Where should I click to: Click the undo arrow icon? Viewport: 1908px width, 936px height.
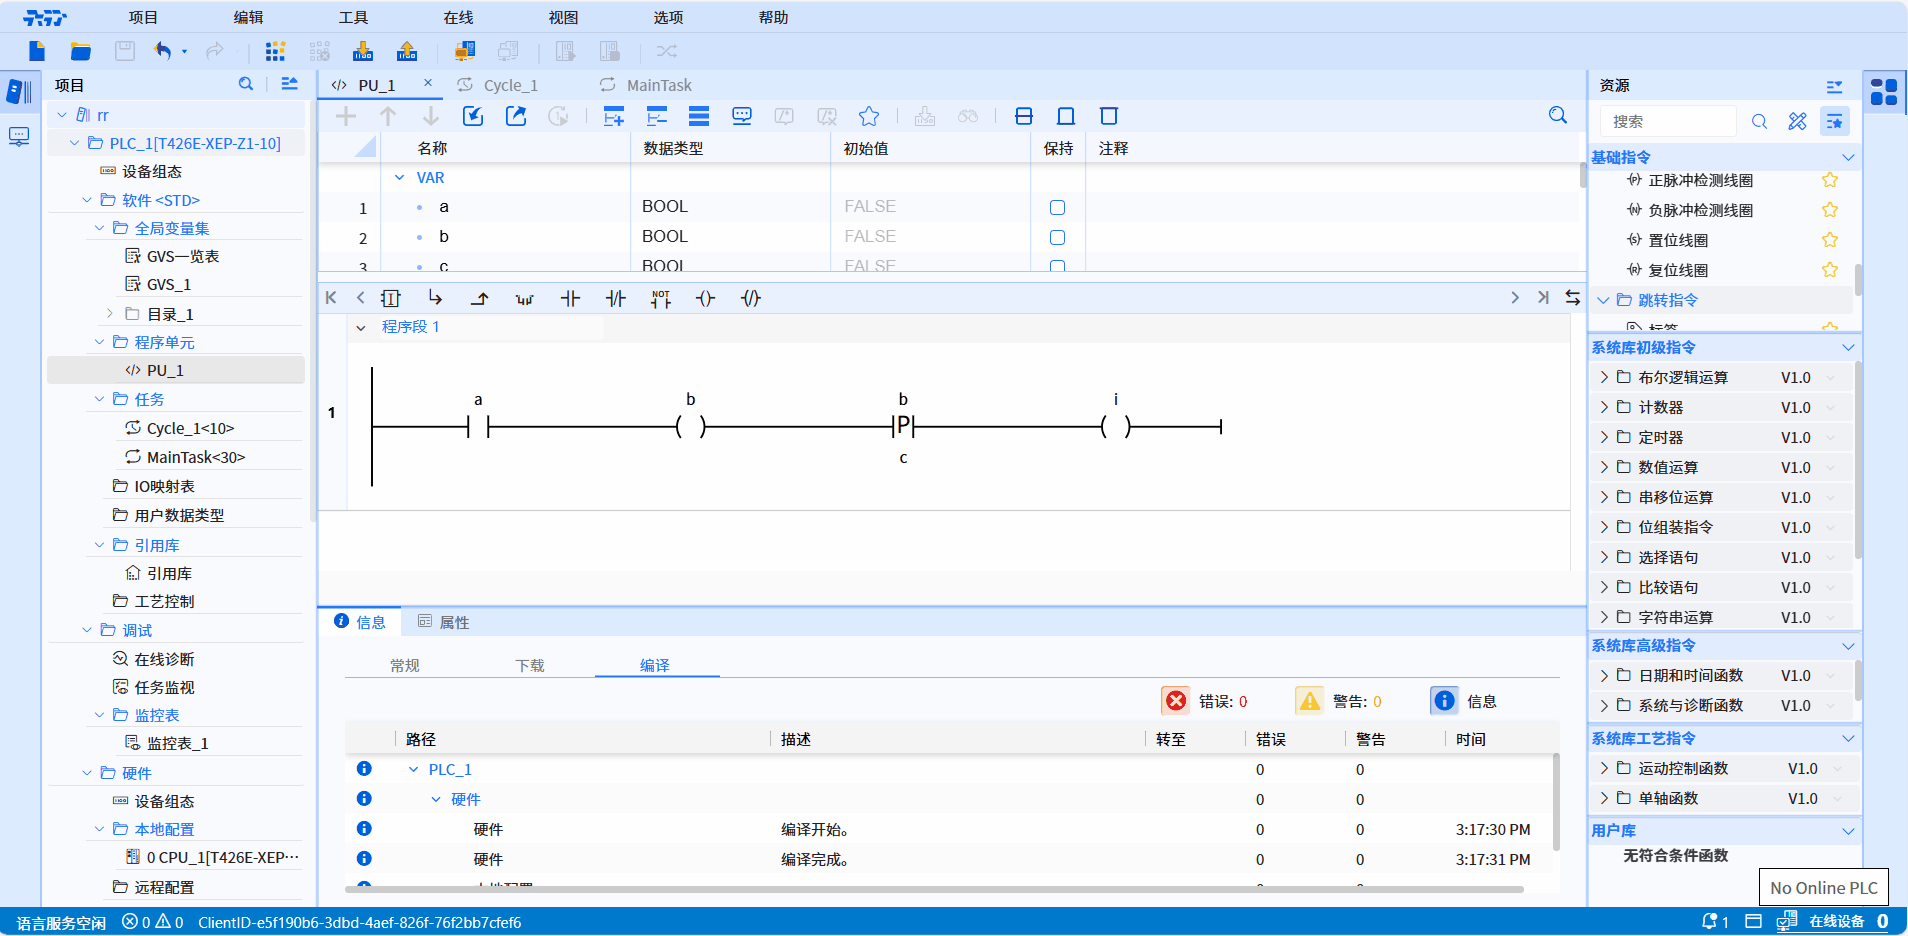point(163,51)
